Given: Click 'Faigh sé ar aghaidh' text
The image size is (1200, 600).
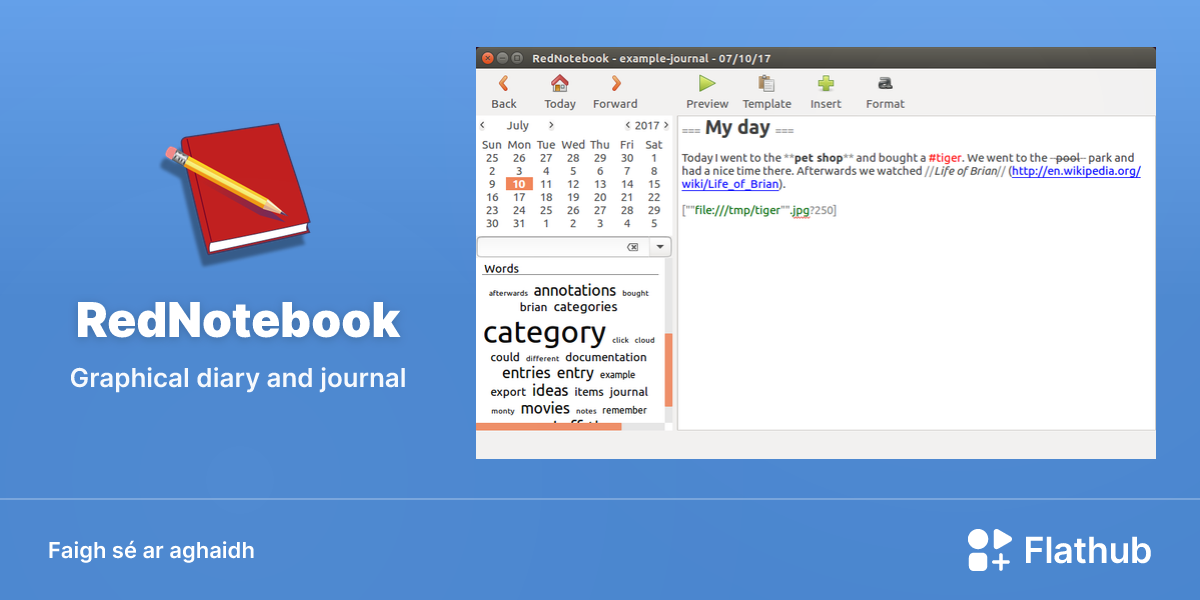Looking at the screenshot, I should (x=151, y=551).
